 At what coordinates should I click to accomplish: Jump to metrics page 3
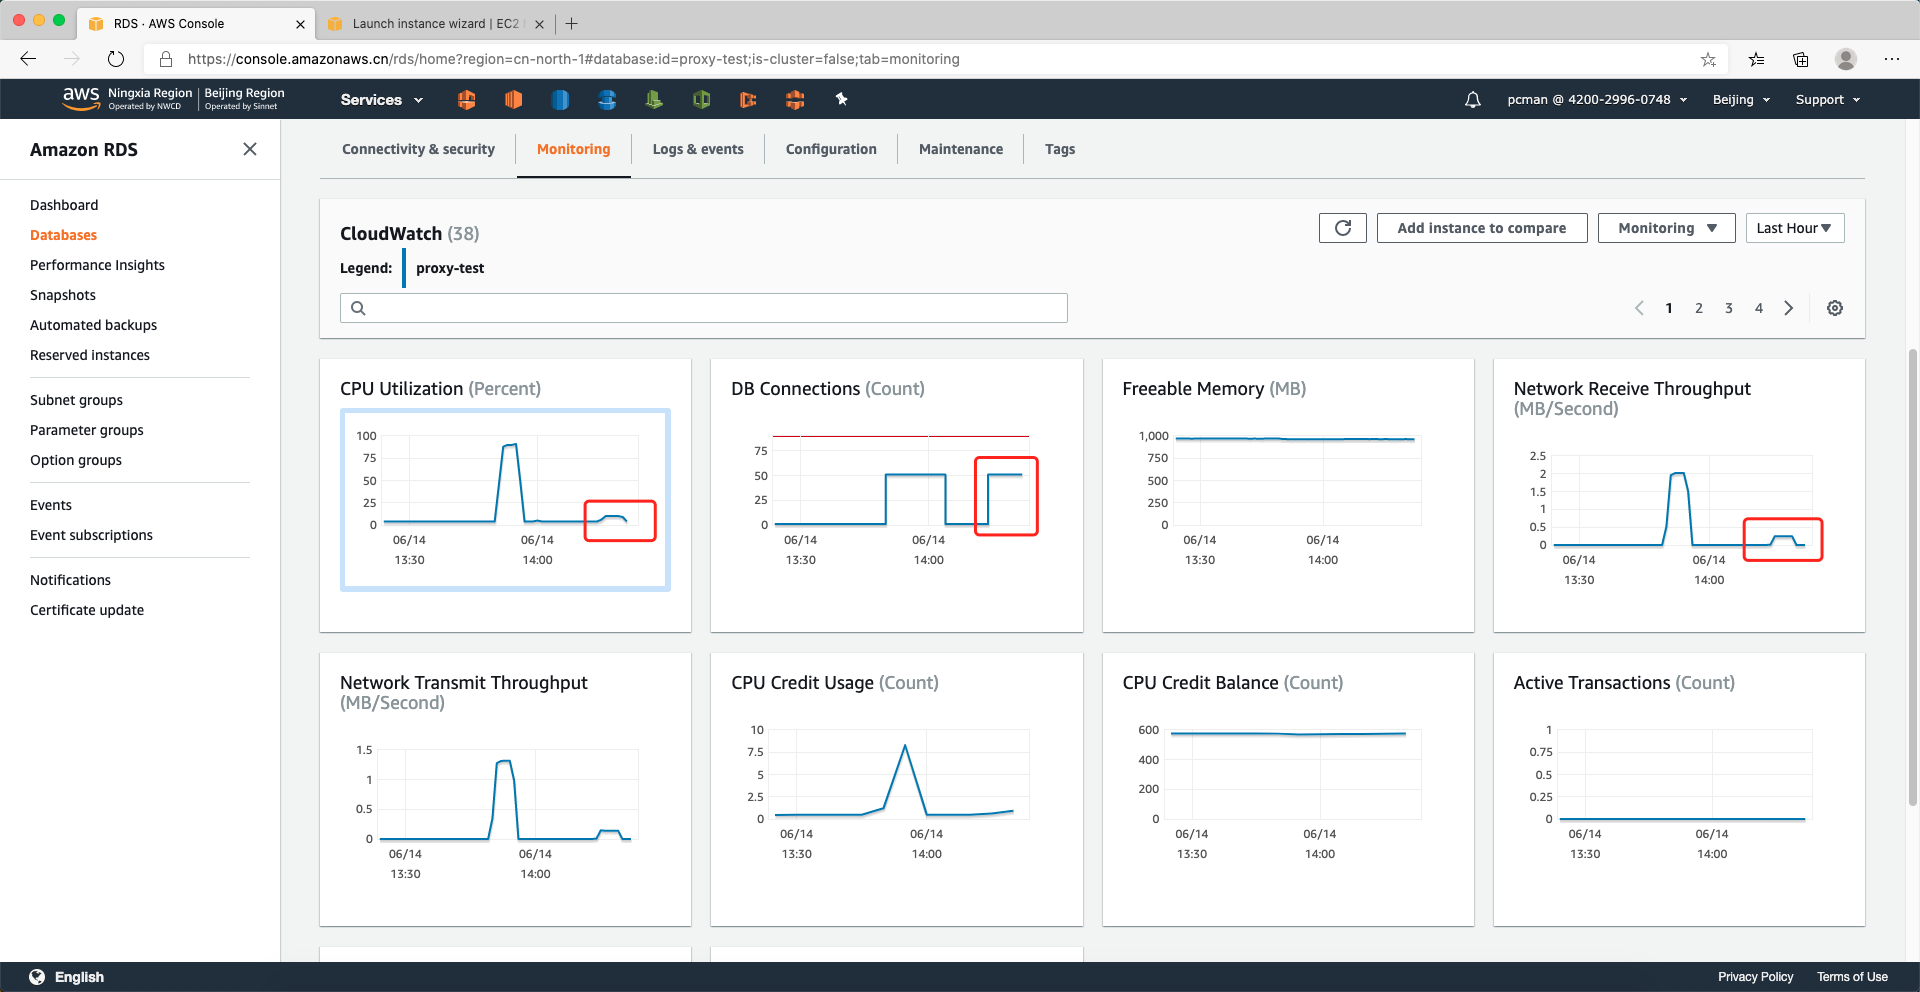pos(1728,308)
